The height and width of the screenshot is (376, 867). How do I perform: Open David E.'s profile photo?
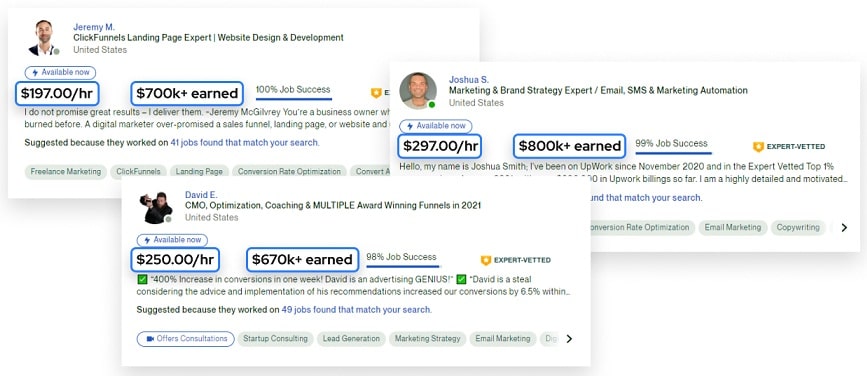pos(156,208)
